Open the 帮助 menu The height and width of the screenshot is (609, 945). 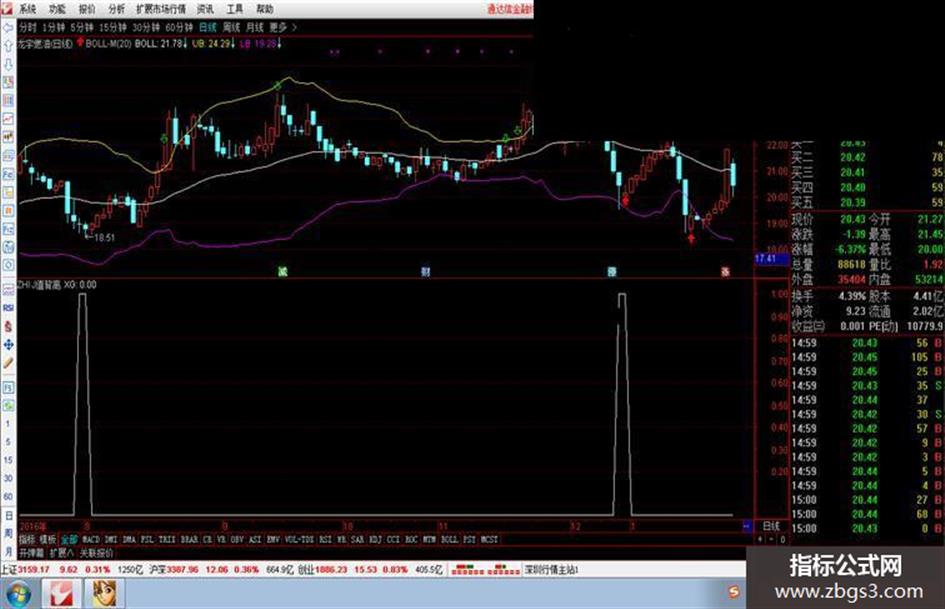(x=265, y=9)
